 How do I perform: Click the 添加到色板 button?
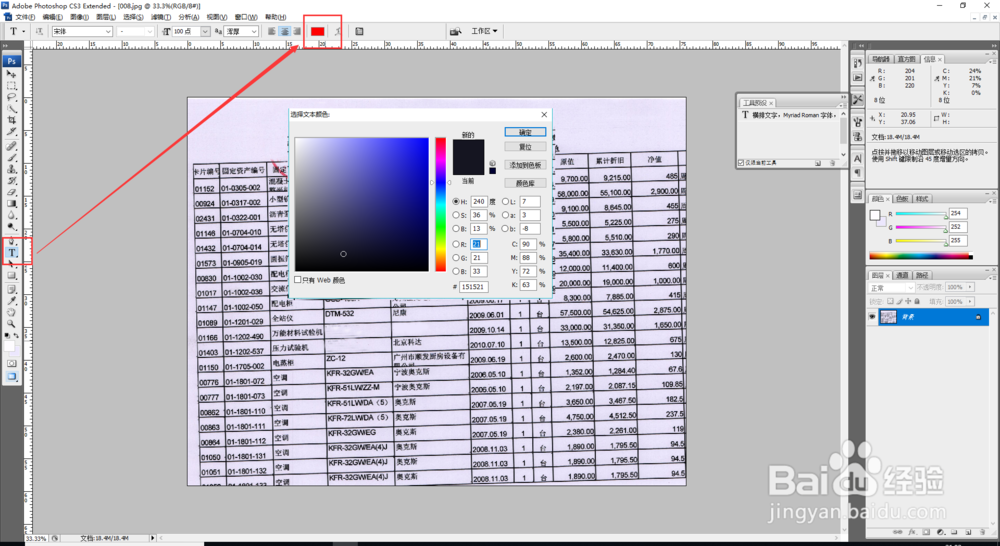coord(525,165)
